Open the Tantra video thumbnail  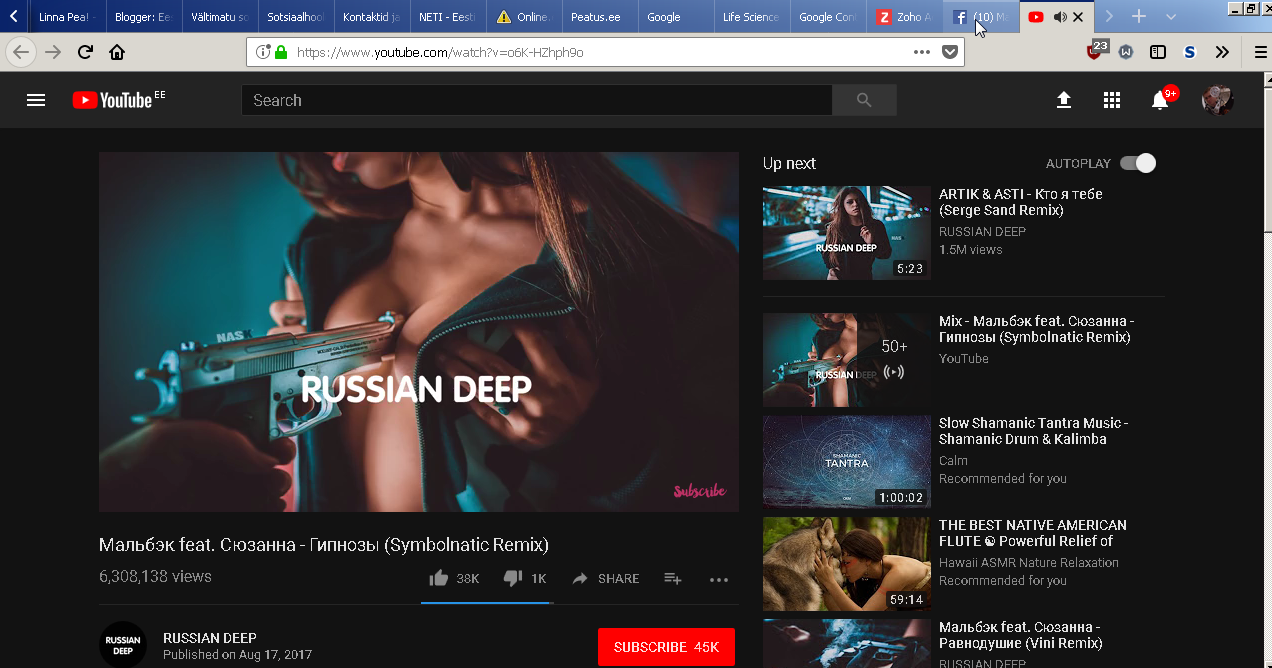click(847, 462)
